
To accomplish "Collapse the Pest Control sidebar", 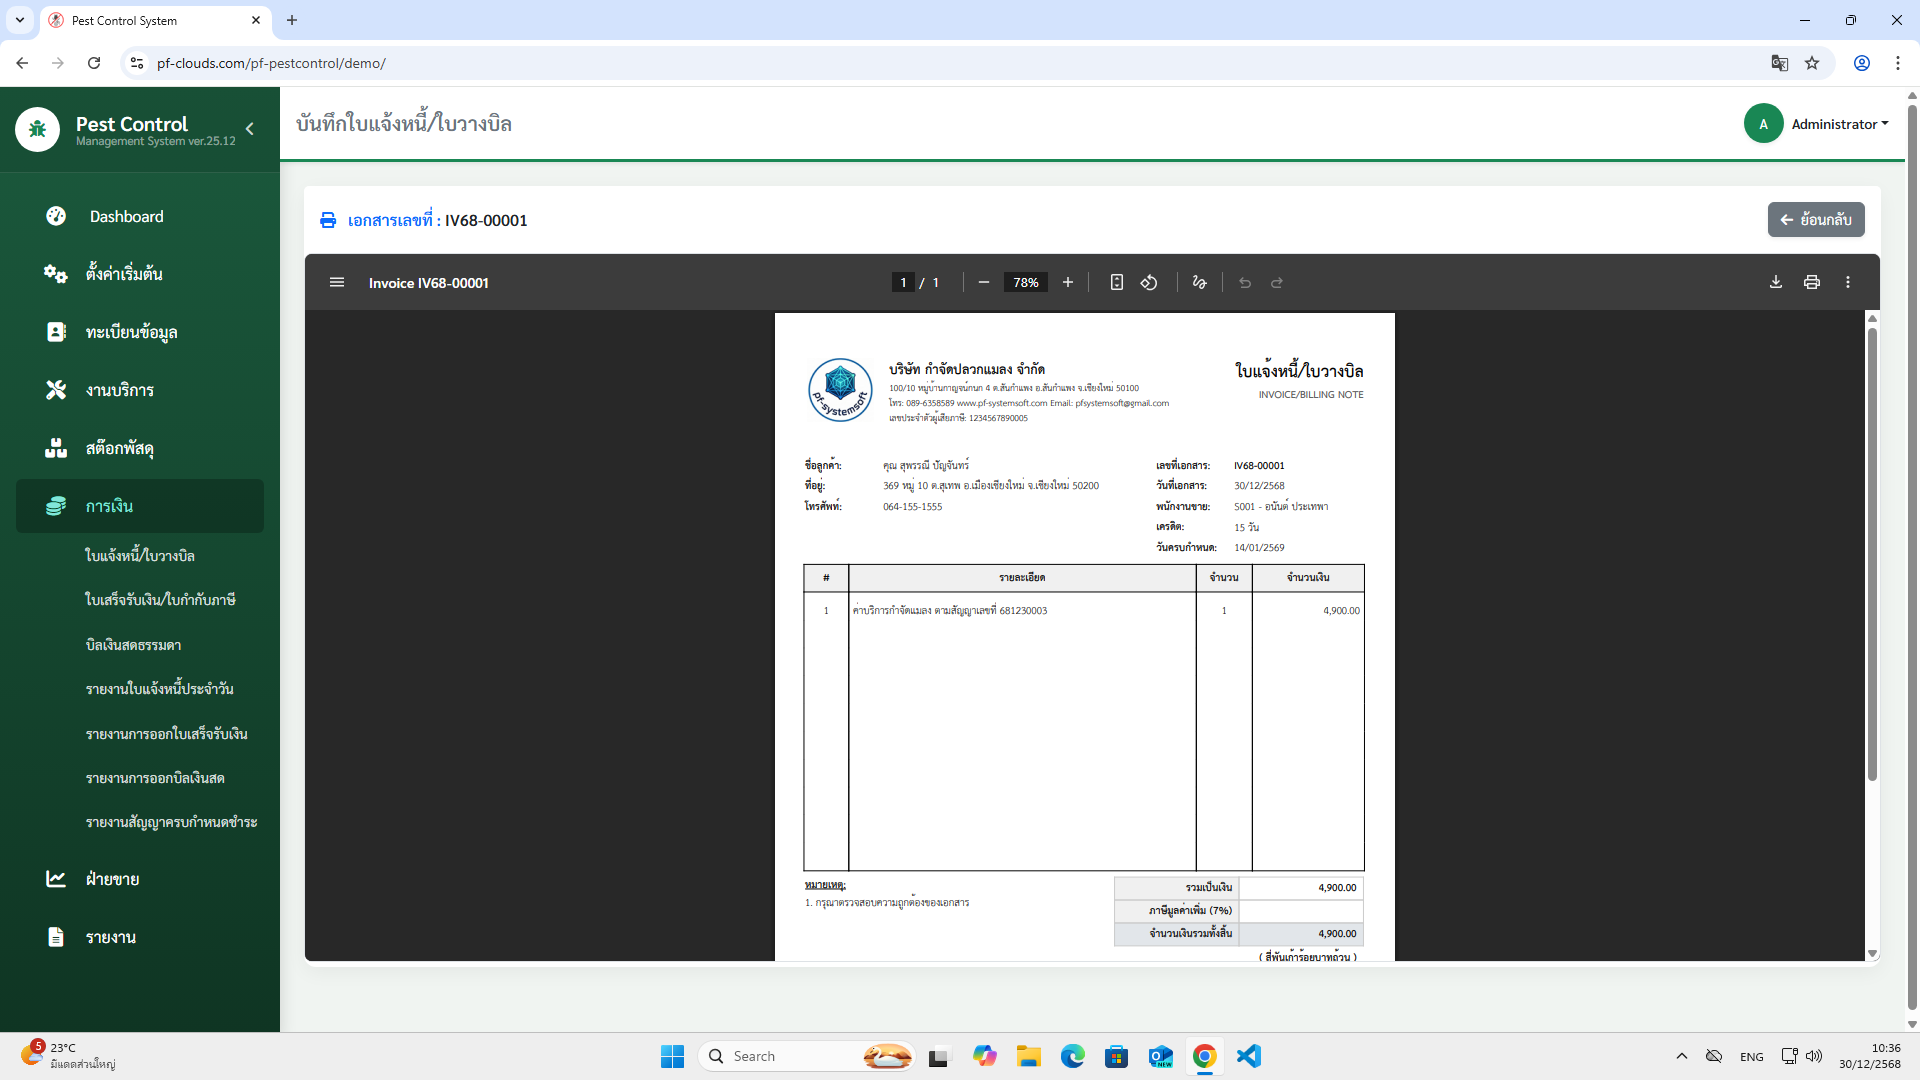I will (250, 129).
